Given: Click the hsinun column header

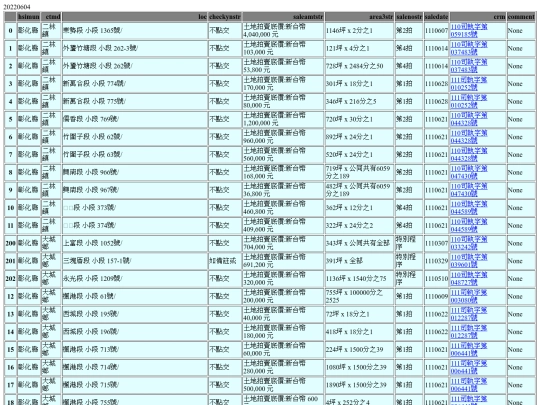Looking at the screenshot, I should click(29, 17).
